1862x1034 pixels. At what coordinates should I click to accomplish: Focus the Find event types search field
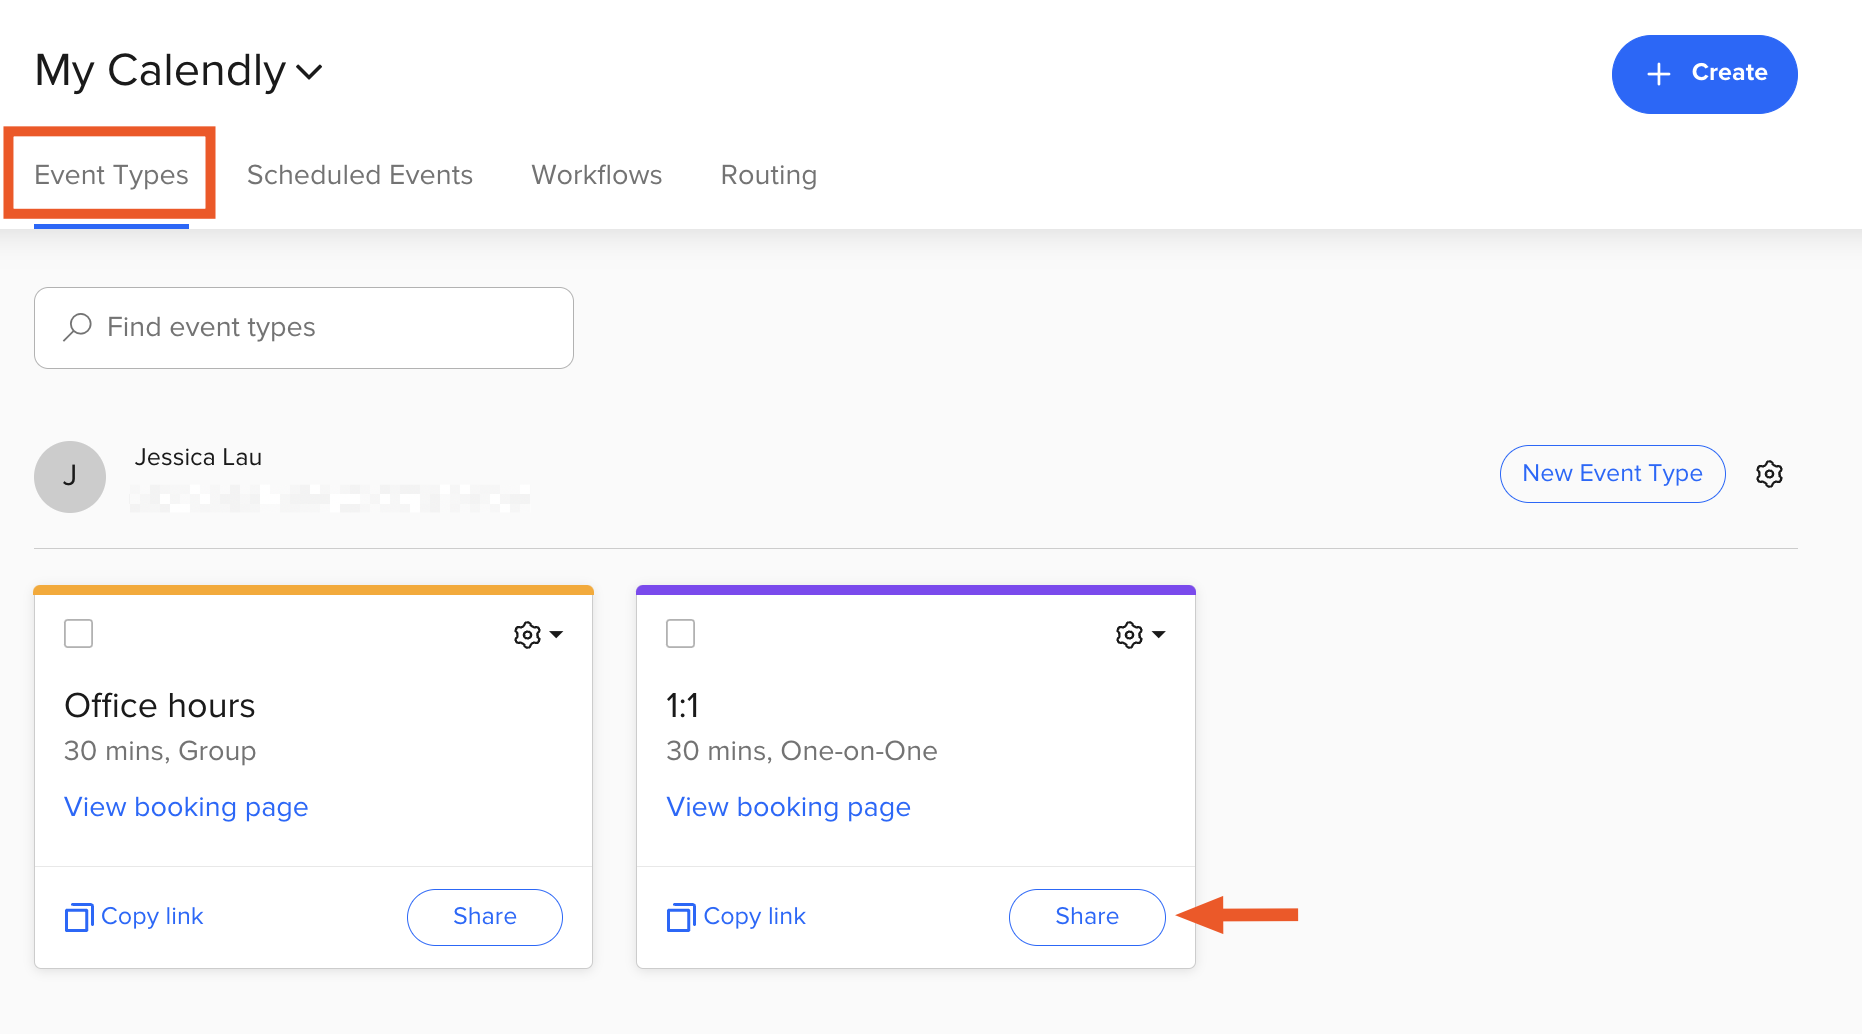pyautogui.click(x=304, y=328)
